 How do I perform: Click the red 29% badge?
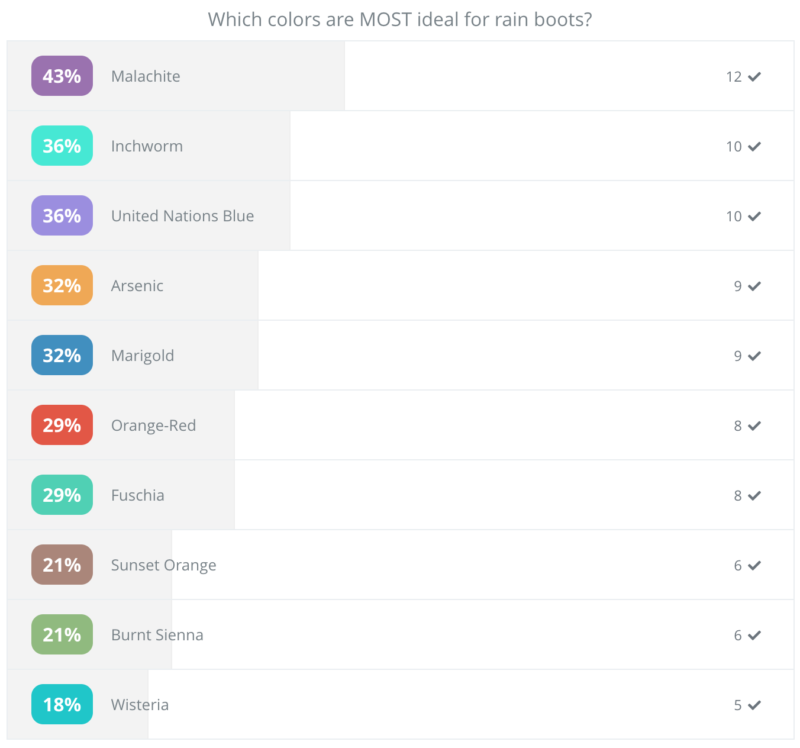62,426
